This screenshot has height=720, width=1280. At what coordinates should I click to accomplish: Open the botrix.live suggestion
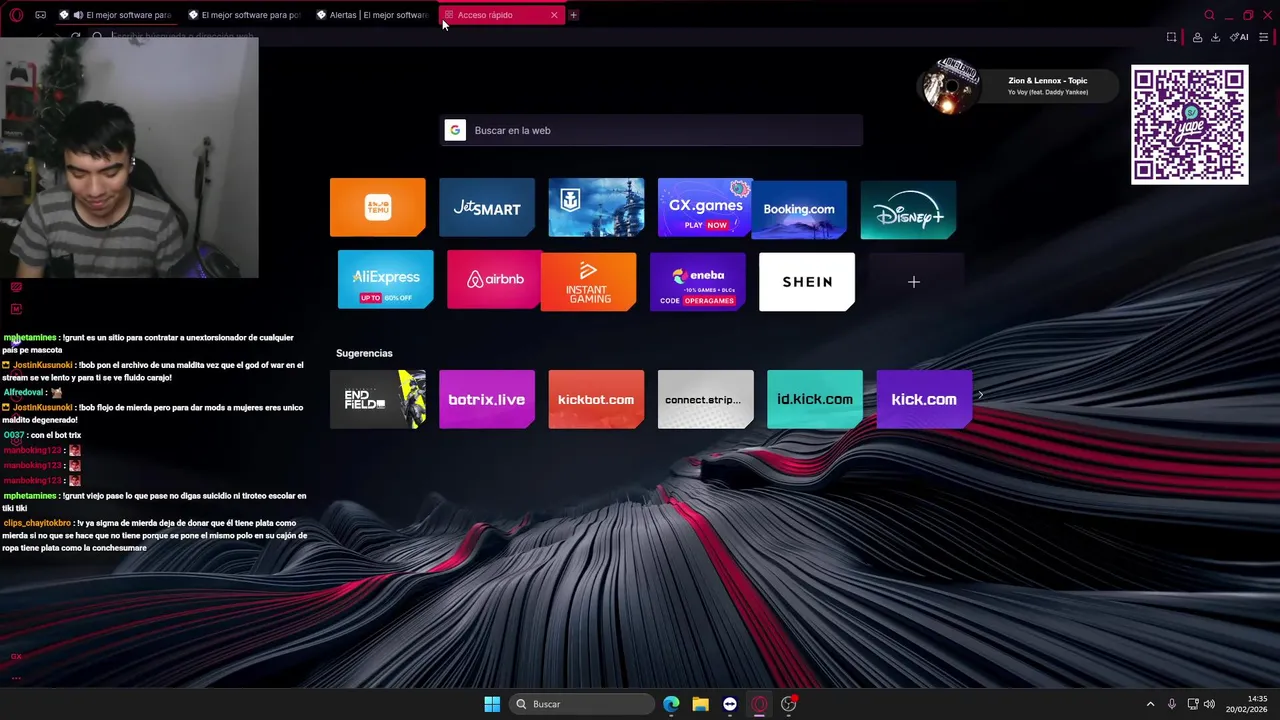487,399
